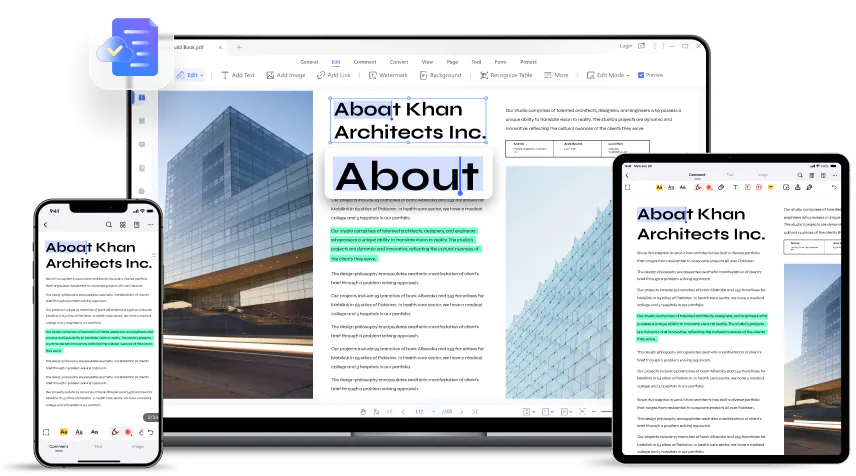This screenshot has height=476, width=856.
Task: Open the General tab on the laptop
Action: 309,62
